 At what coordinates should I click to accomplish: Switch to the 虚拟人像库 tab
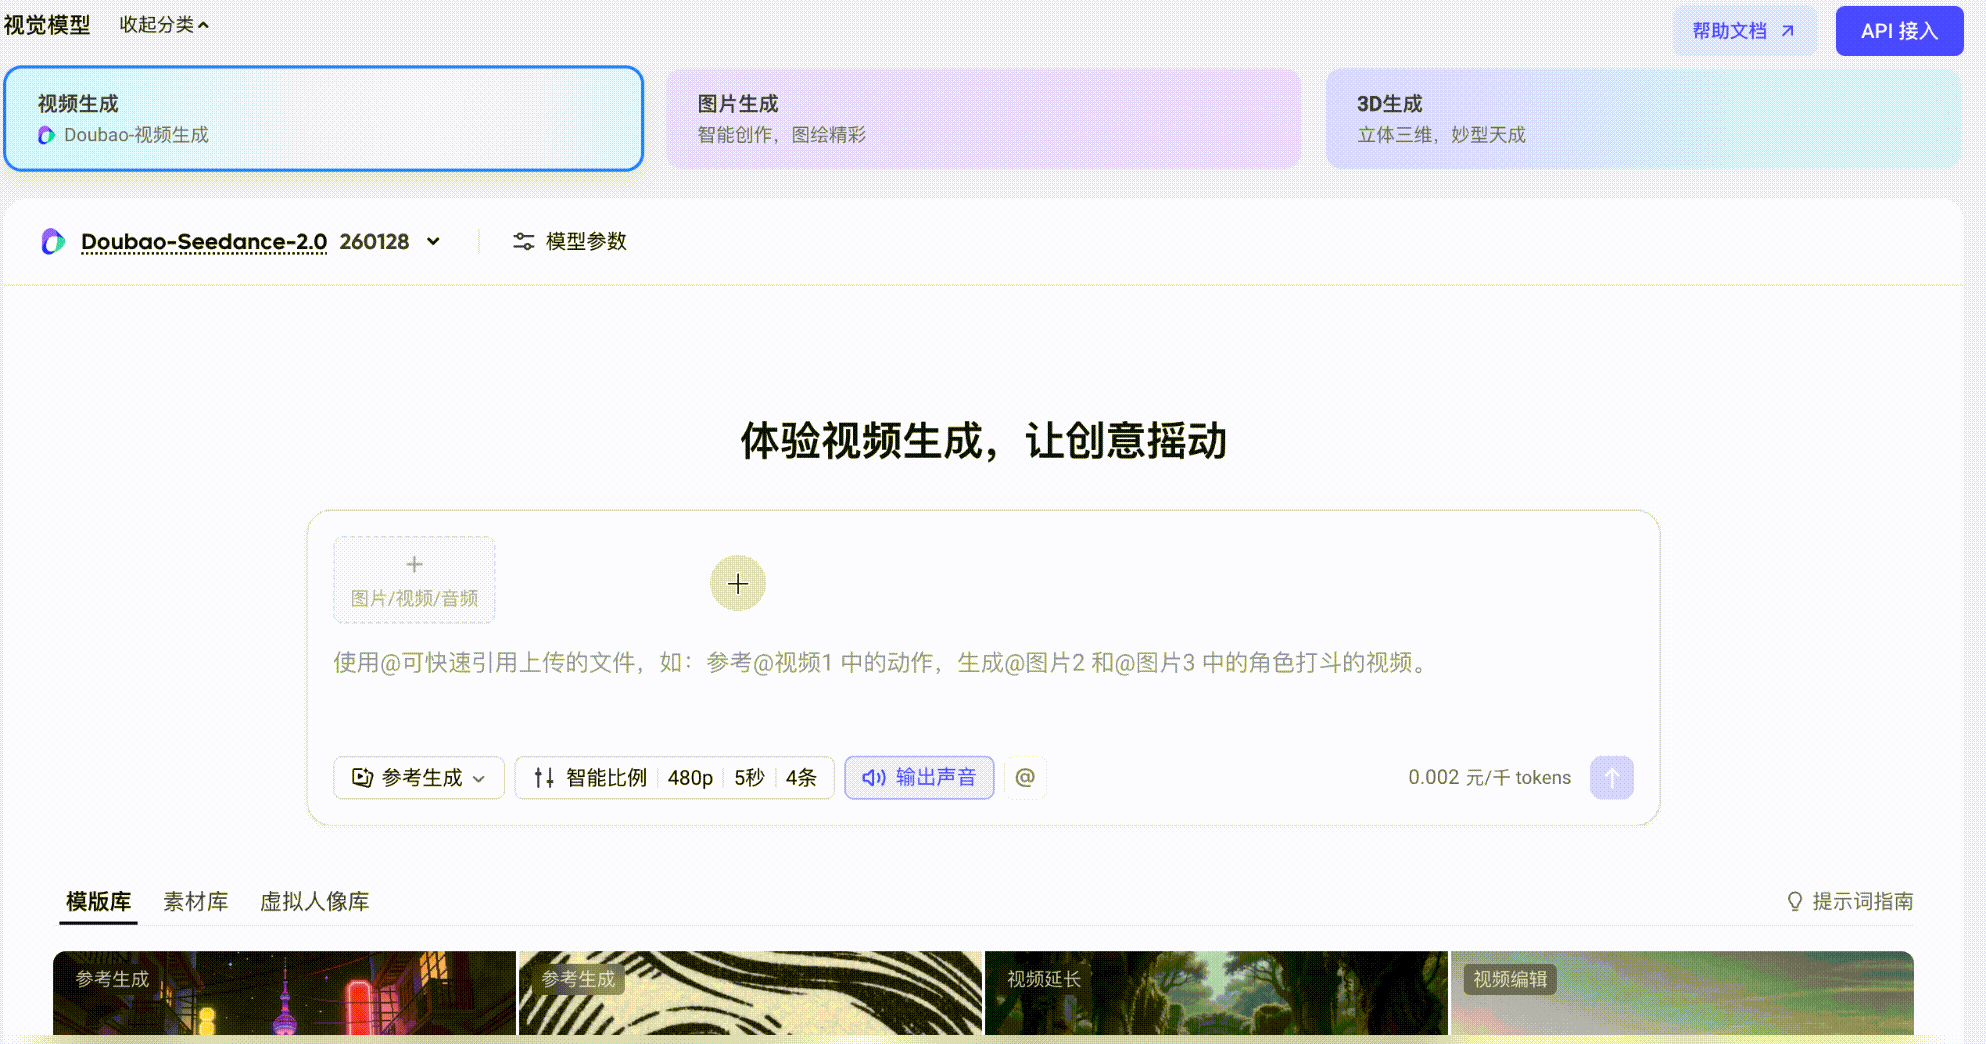(315, 901)
